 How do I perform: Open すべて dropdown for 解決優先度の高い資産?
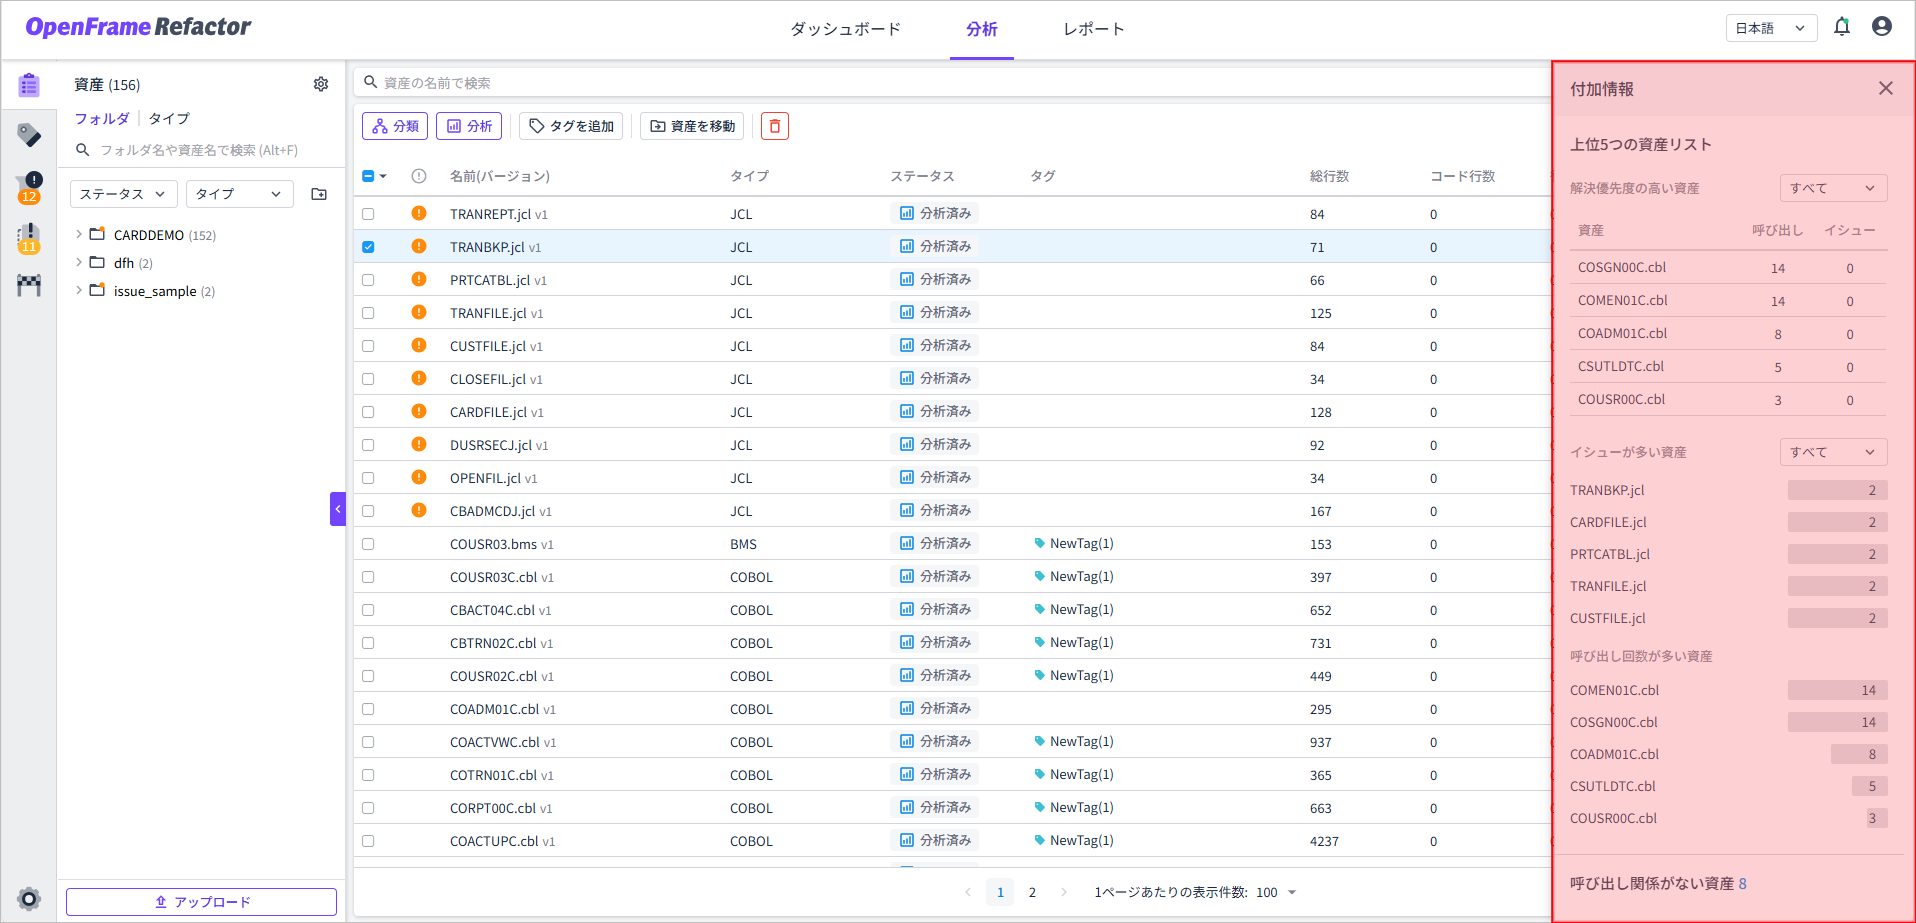(1833, 188)
